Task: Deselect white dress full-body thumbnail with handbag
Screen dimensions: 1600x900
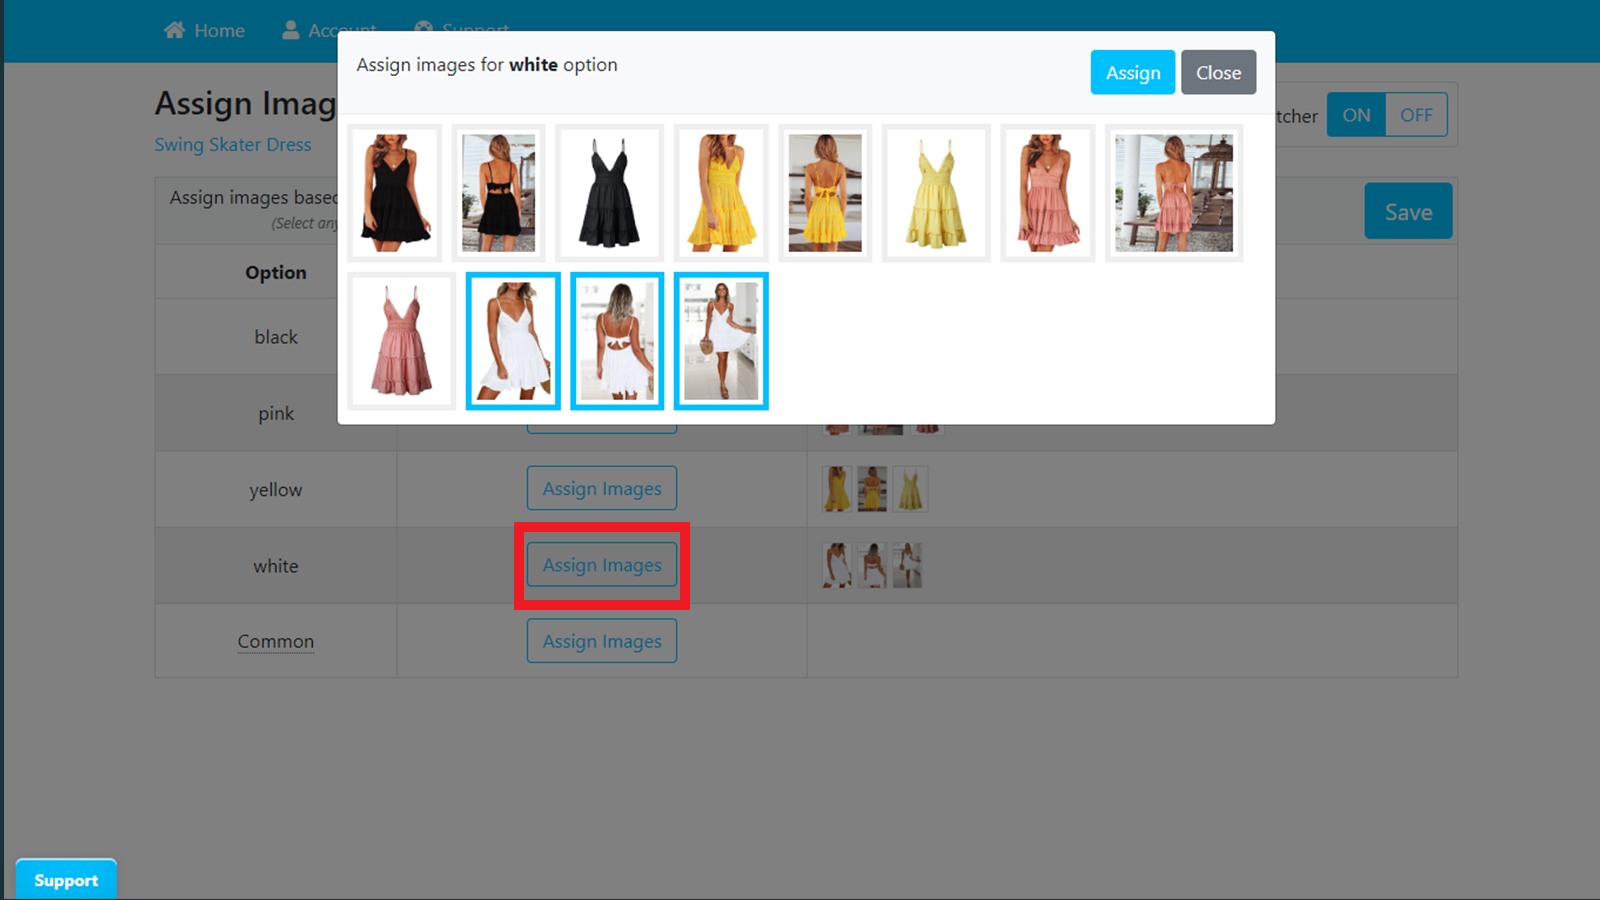Action: (x=721, y=341)
